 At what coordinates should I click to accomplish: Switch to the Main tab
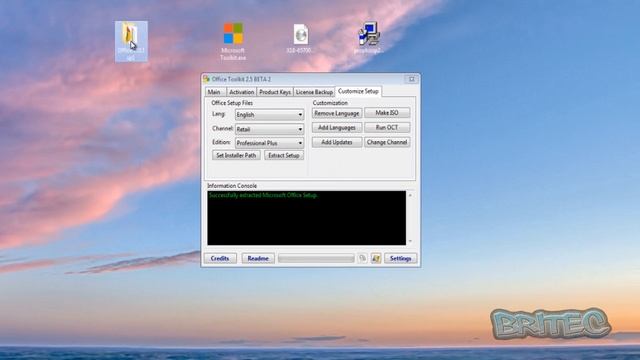(x=215, y=92)
